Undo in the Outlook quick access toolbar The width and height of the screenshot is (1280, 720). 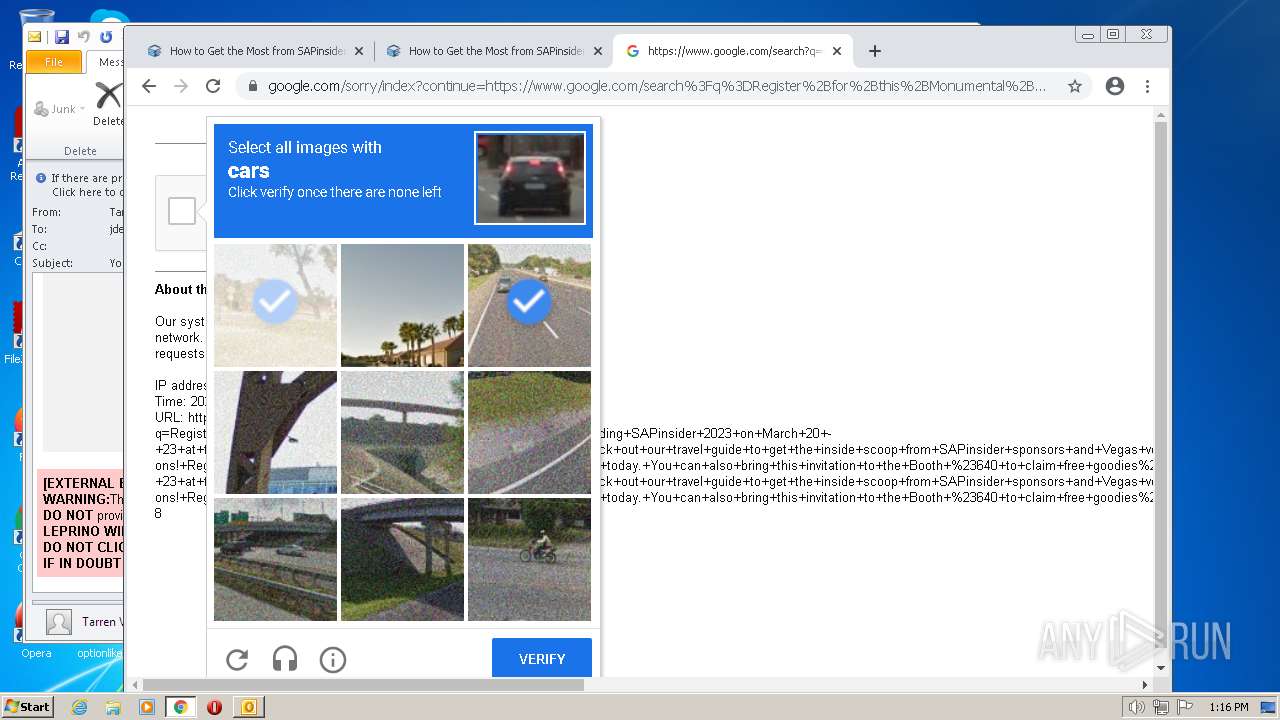pyautogui.click(x=84, y=37)
